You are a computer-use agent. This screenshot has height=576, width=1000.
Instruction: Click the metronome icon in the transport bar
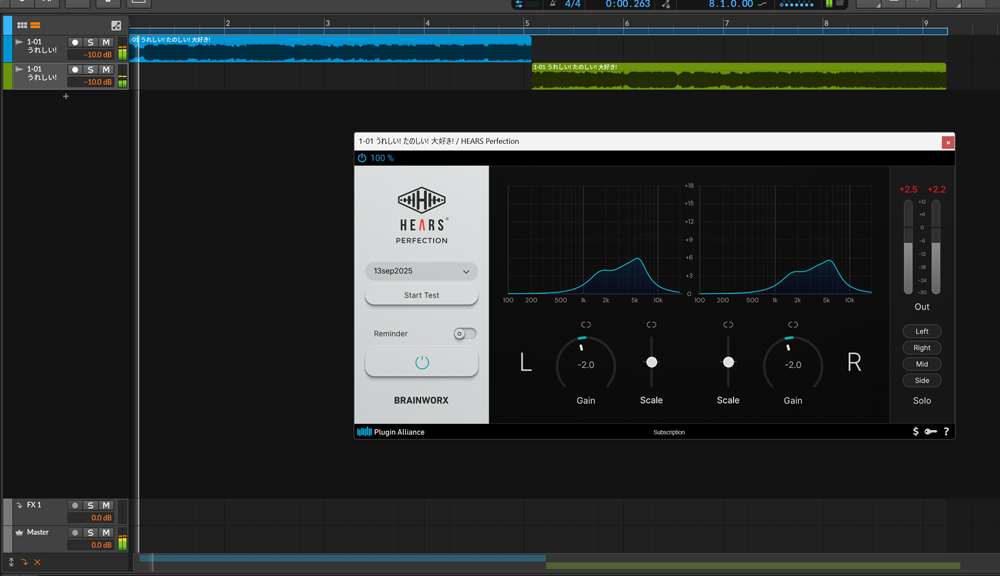click(x=553, y=4)
